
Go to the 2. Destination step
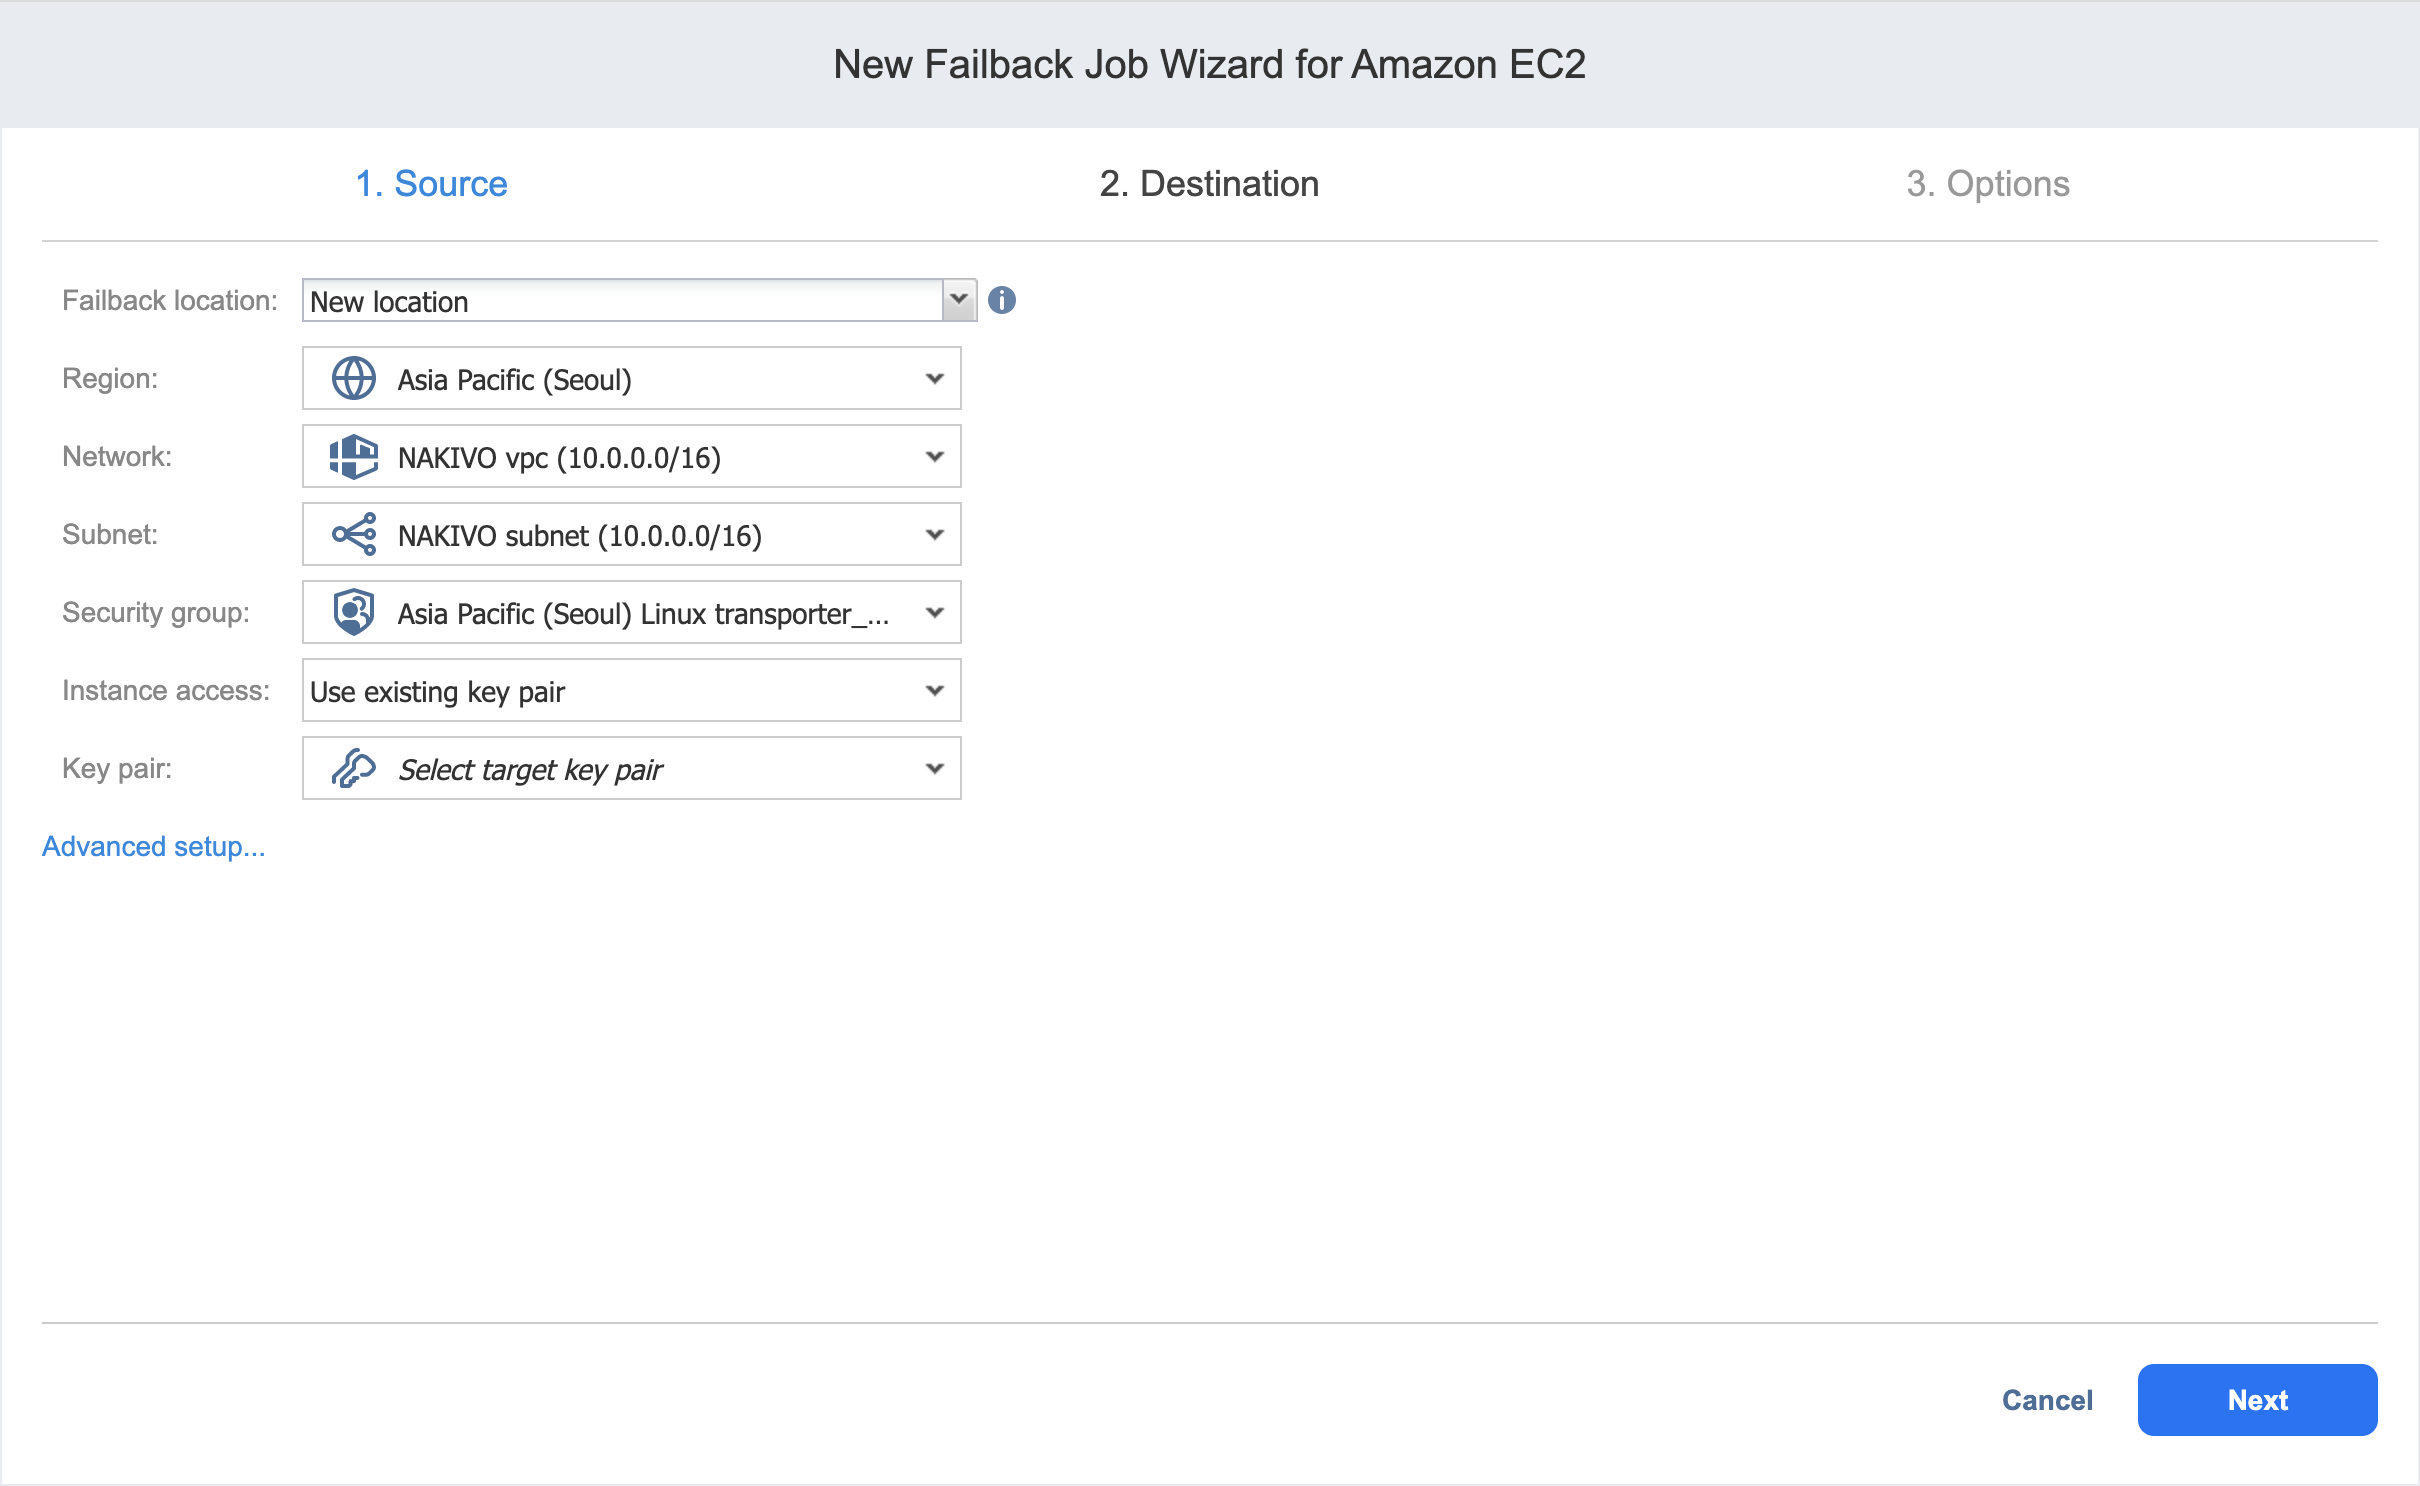coord(1209,184)
